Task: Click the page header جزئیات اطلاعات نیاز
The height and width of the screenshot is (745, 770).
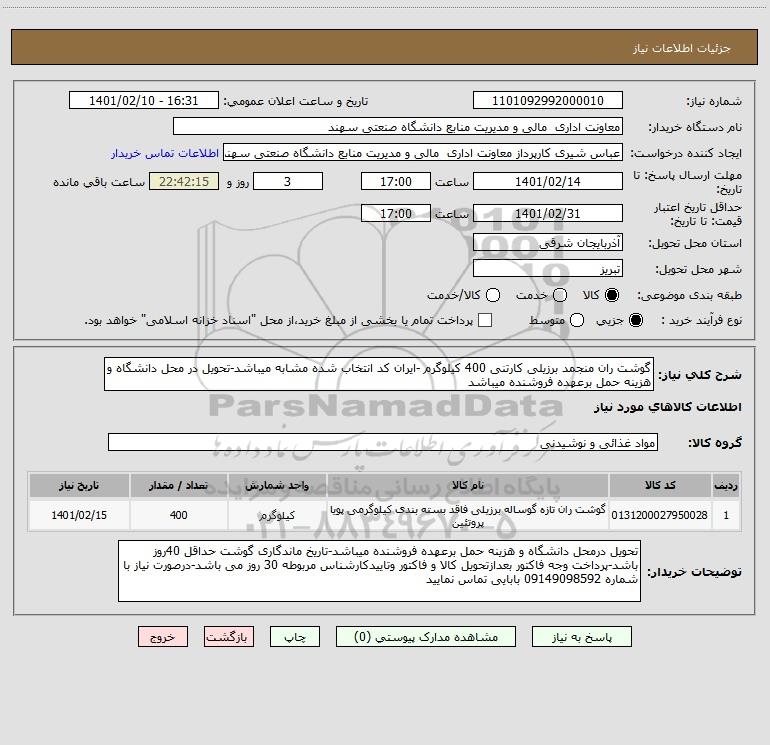Action: (682, 48)
